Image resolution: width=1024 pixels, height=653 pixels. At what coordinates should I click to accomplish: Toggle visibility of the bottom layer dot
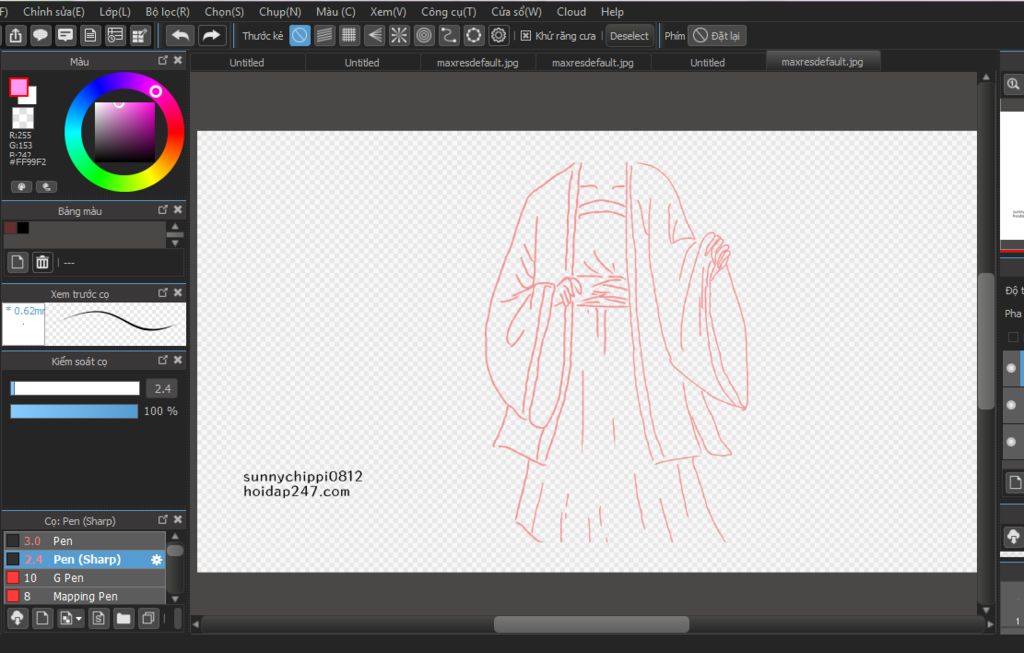click(x=1011, y=441)
